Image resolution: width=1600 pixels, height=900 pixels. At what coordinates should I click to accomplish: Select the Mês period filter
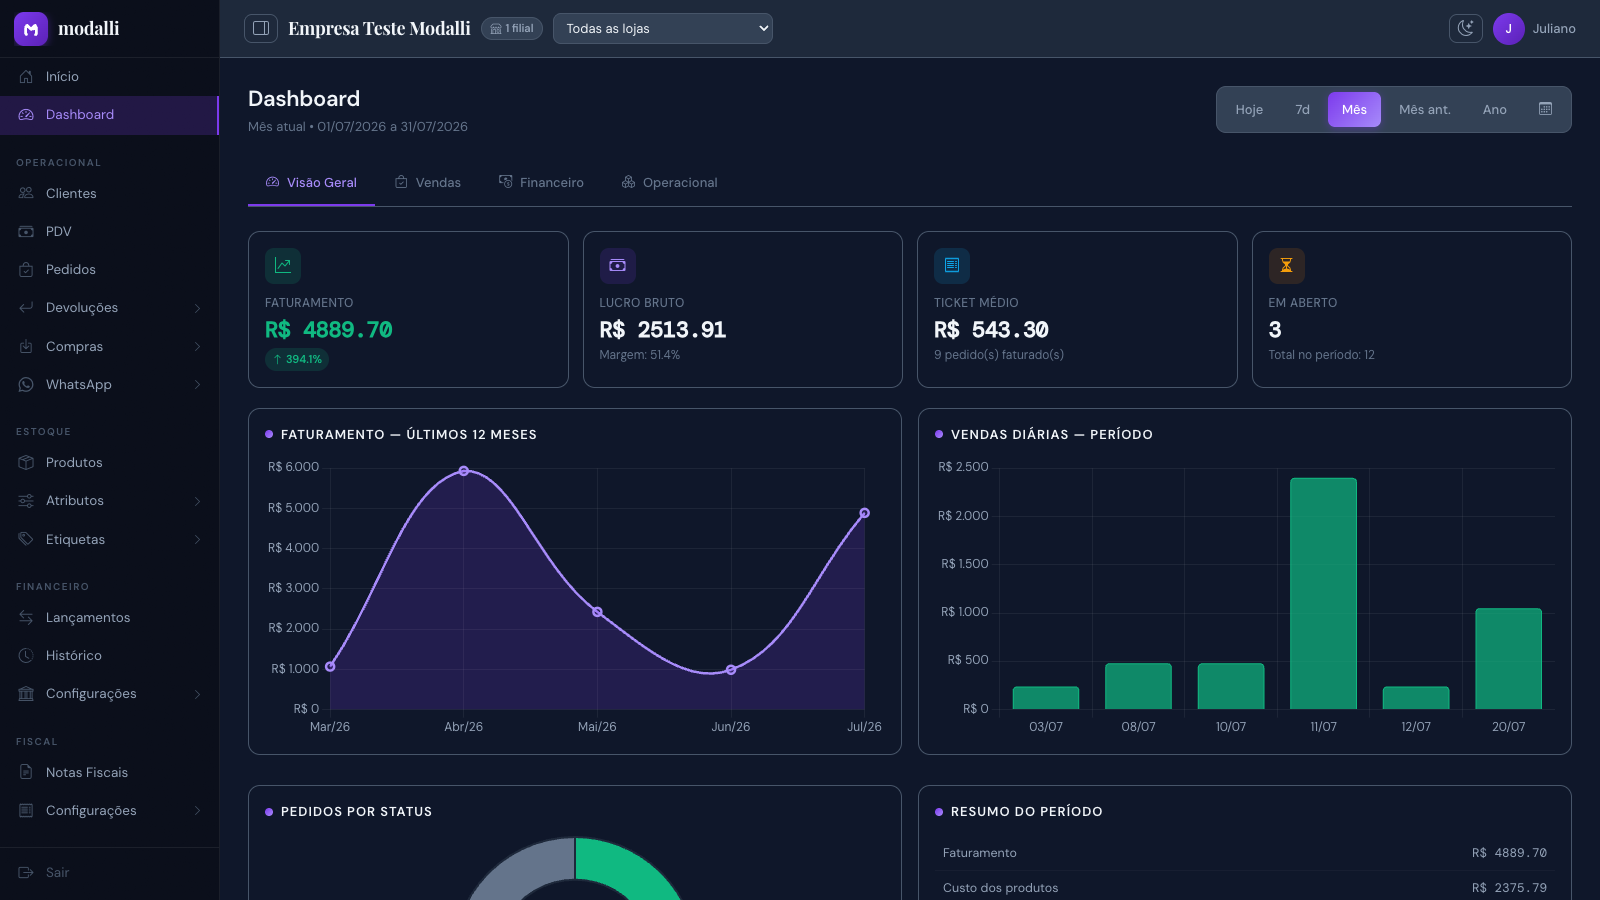pyautogui.click(x=1354, y=110)
